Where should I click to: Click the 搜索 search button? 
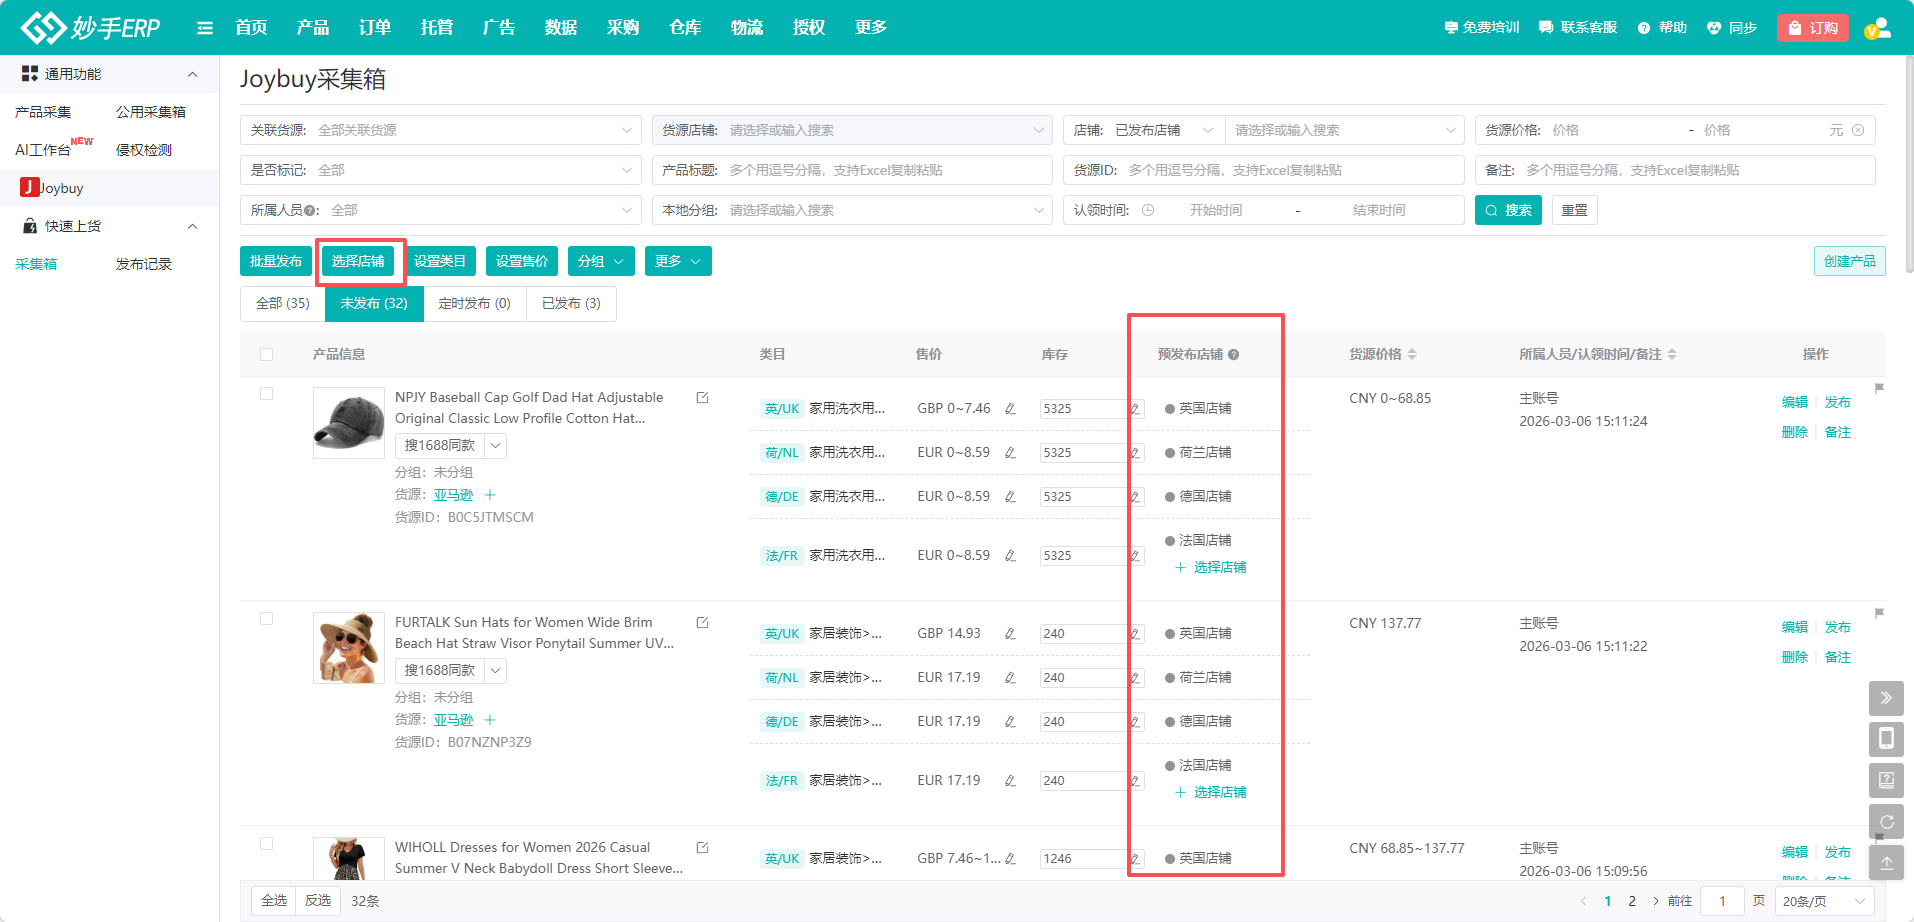[1508, 210]
